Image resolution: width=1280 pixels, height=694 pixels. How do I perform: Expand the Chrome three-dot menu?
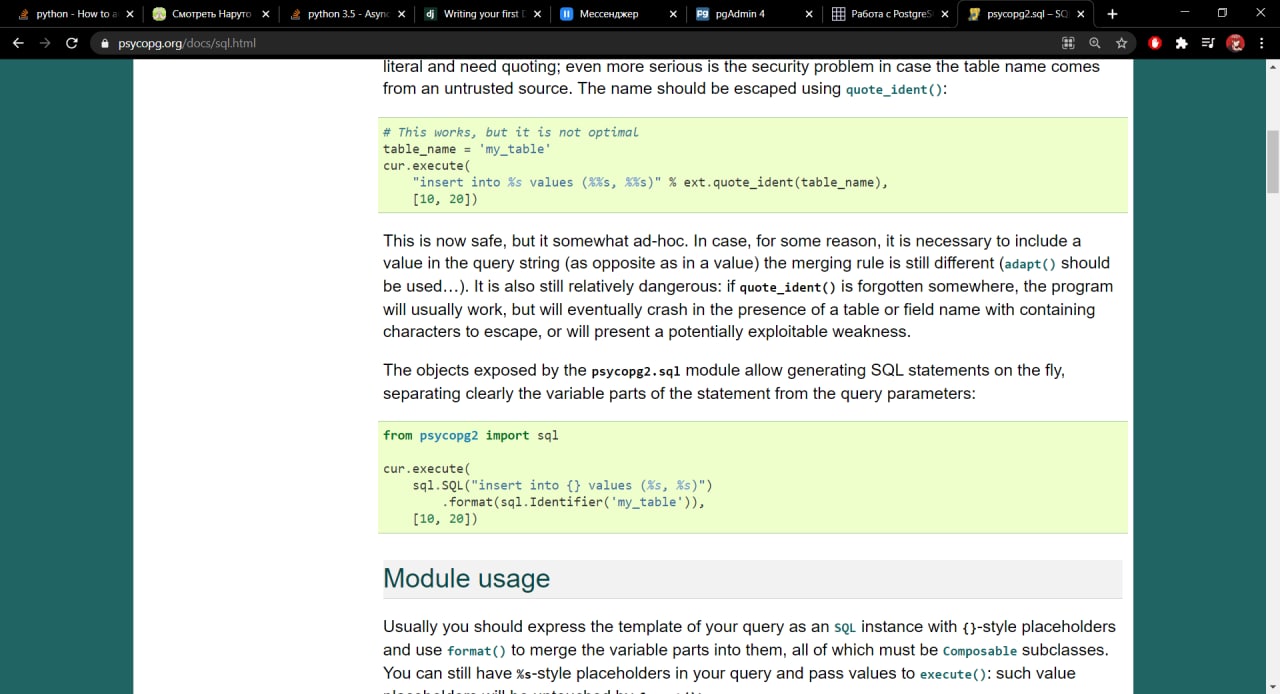(x=1262, y=43)
